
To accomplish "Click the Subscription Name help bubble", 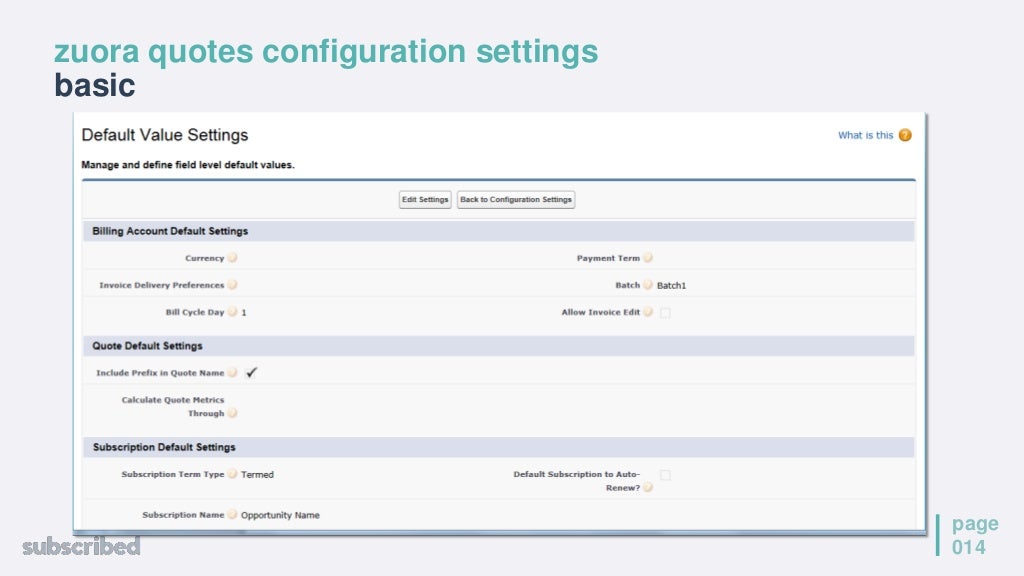I will tap(232, 515).
